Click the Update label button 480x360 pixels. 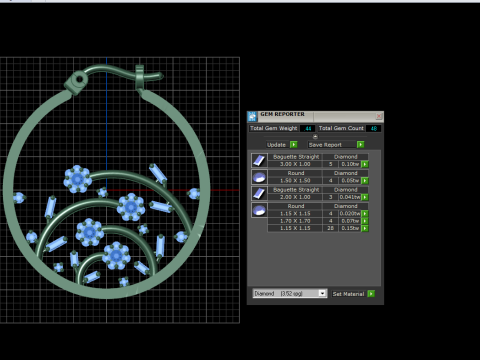pyautogui.click(x=276, y=145)
